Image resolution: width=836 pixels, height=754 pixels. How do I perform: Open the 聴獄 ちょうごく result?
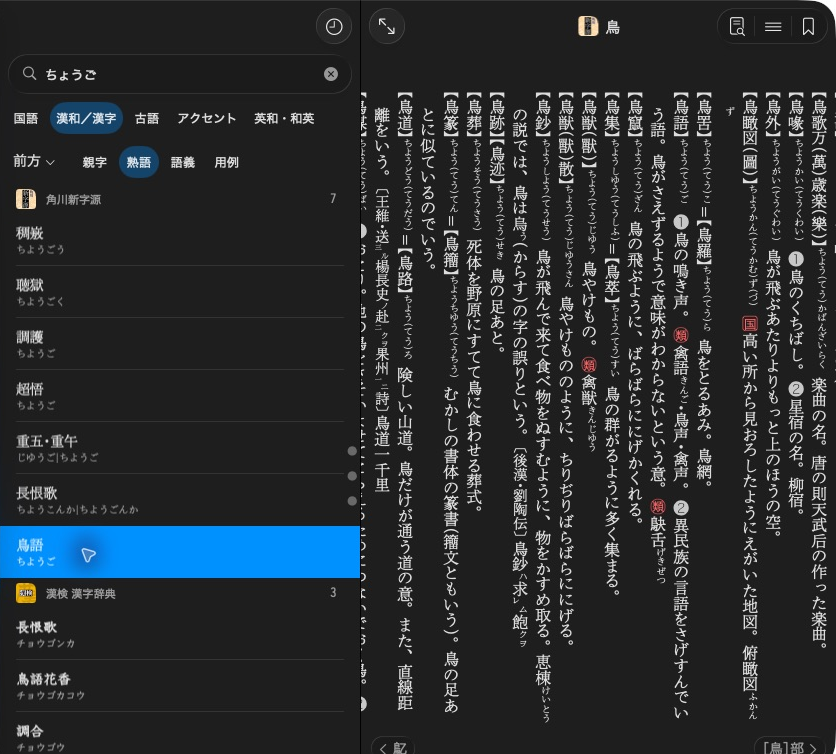(180, 292)
